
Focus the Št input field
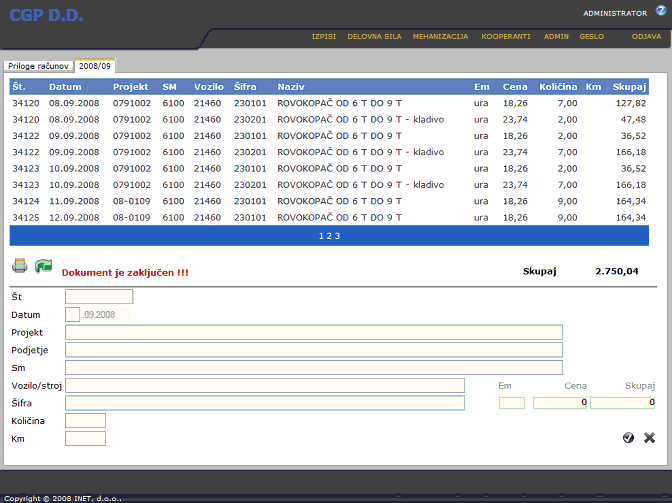pos(99,296)
